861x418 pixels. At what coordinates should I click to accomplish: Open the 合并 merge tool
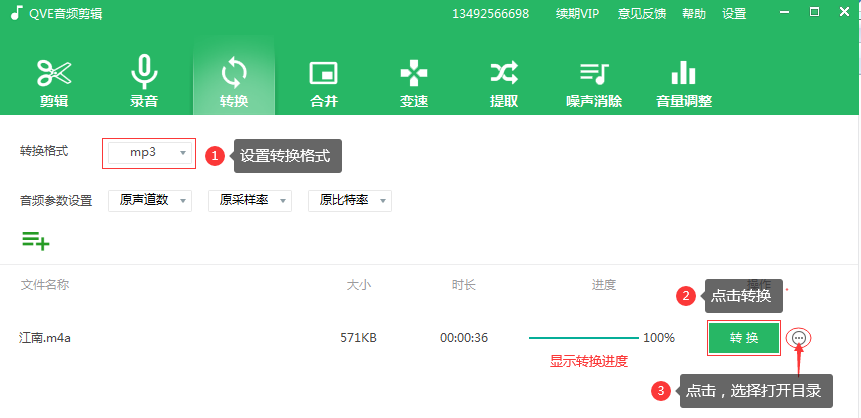coord(323,82)
